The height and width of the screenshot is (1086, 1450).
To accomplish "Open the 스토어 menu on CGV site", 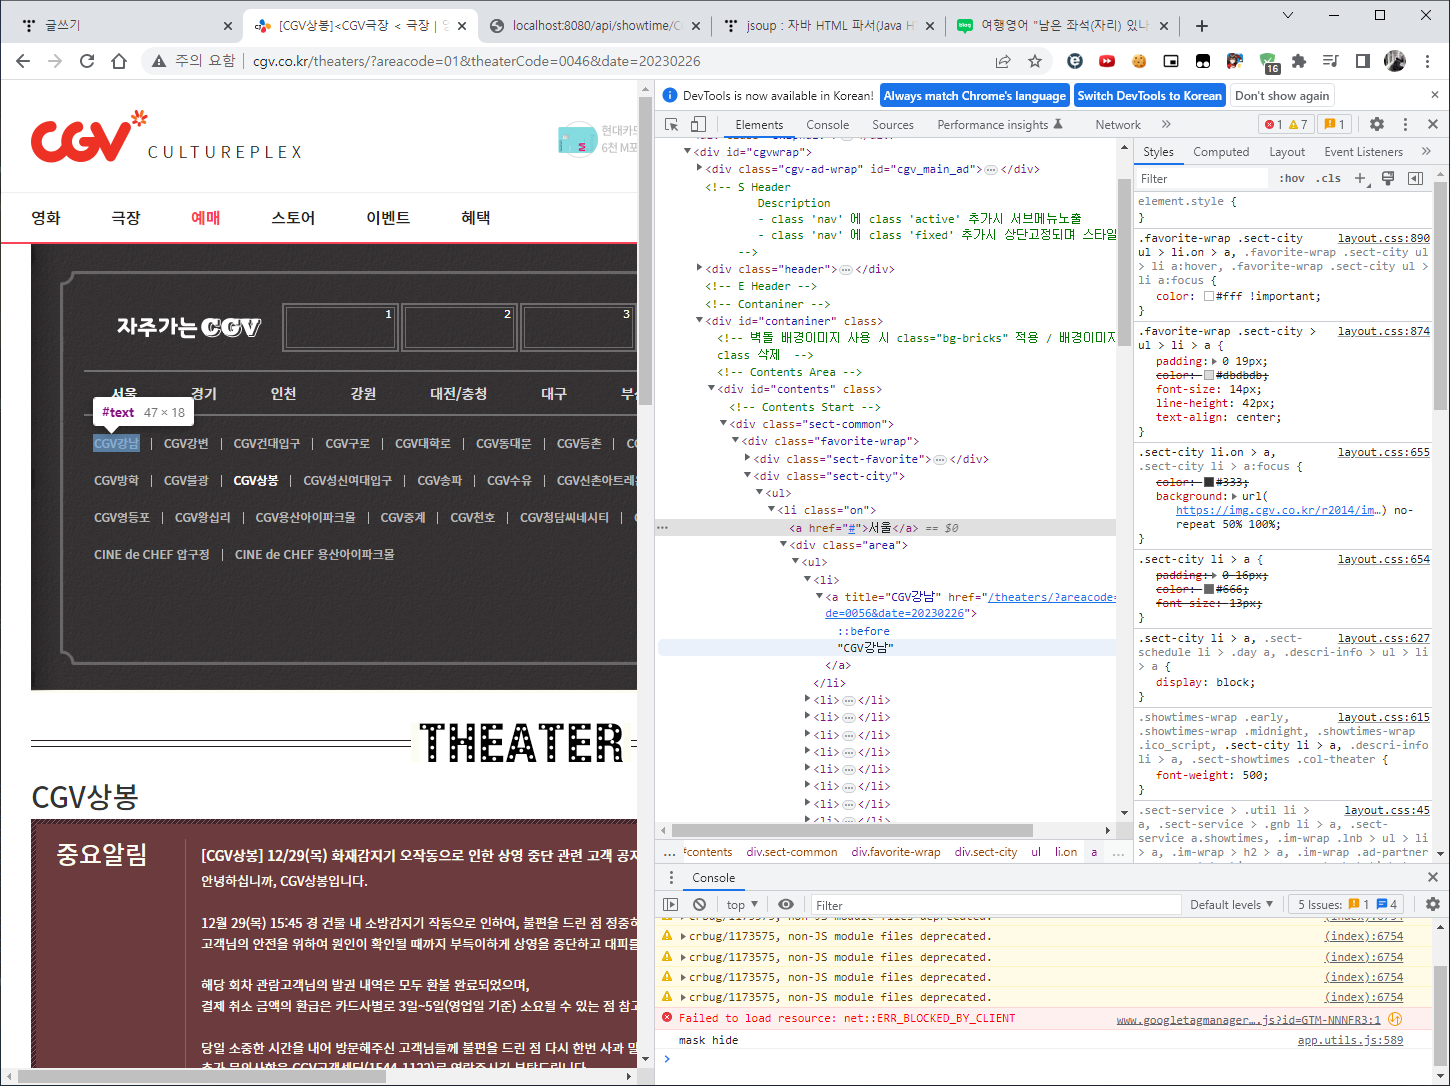I will [293, 217].
